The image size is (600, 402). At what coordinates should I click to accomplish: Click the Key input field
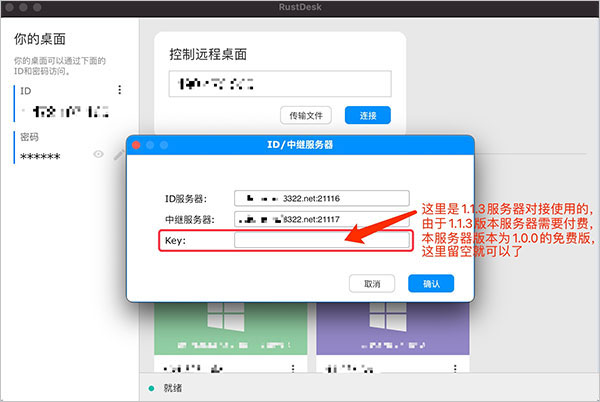321,240
